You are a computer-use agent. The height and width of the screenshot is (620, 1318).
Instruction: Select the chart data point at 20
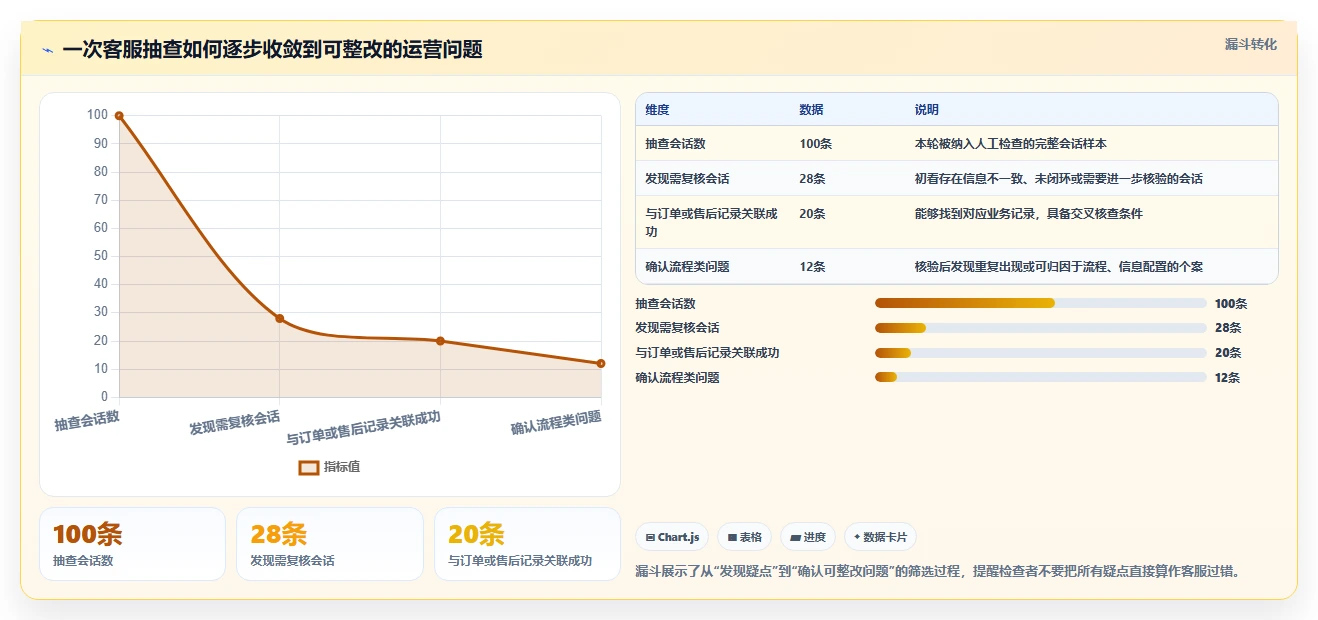coord(440,341)
